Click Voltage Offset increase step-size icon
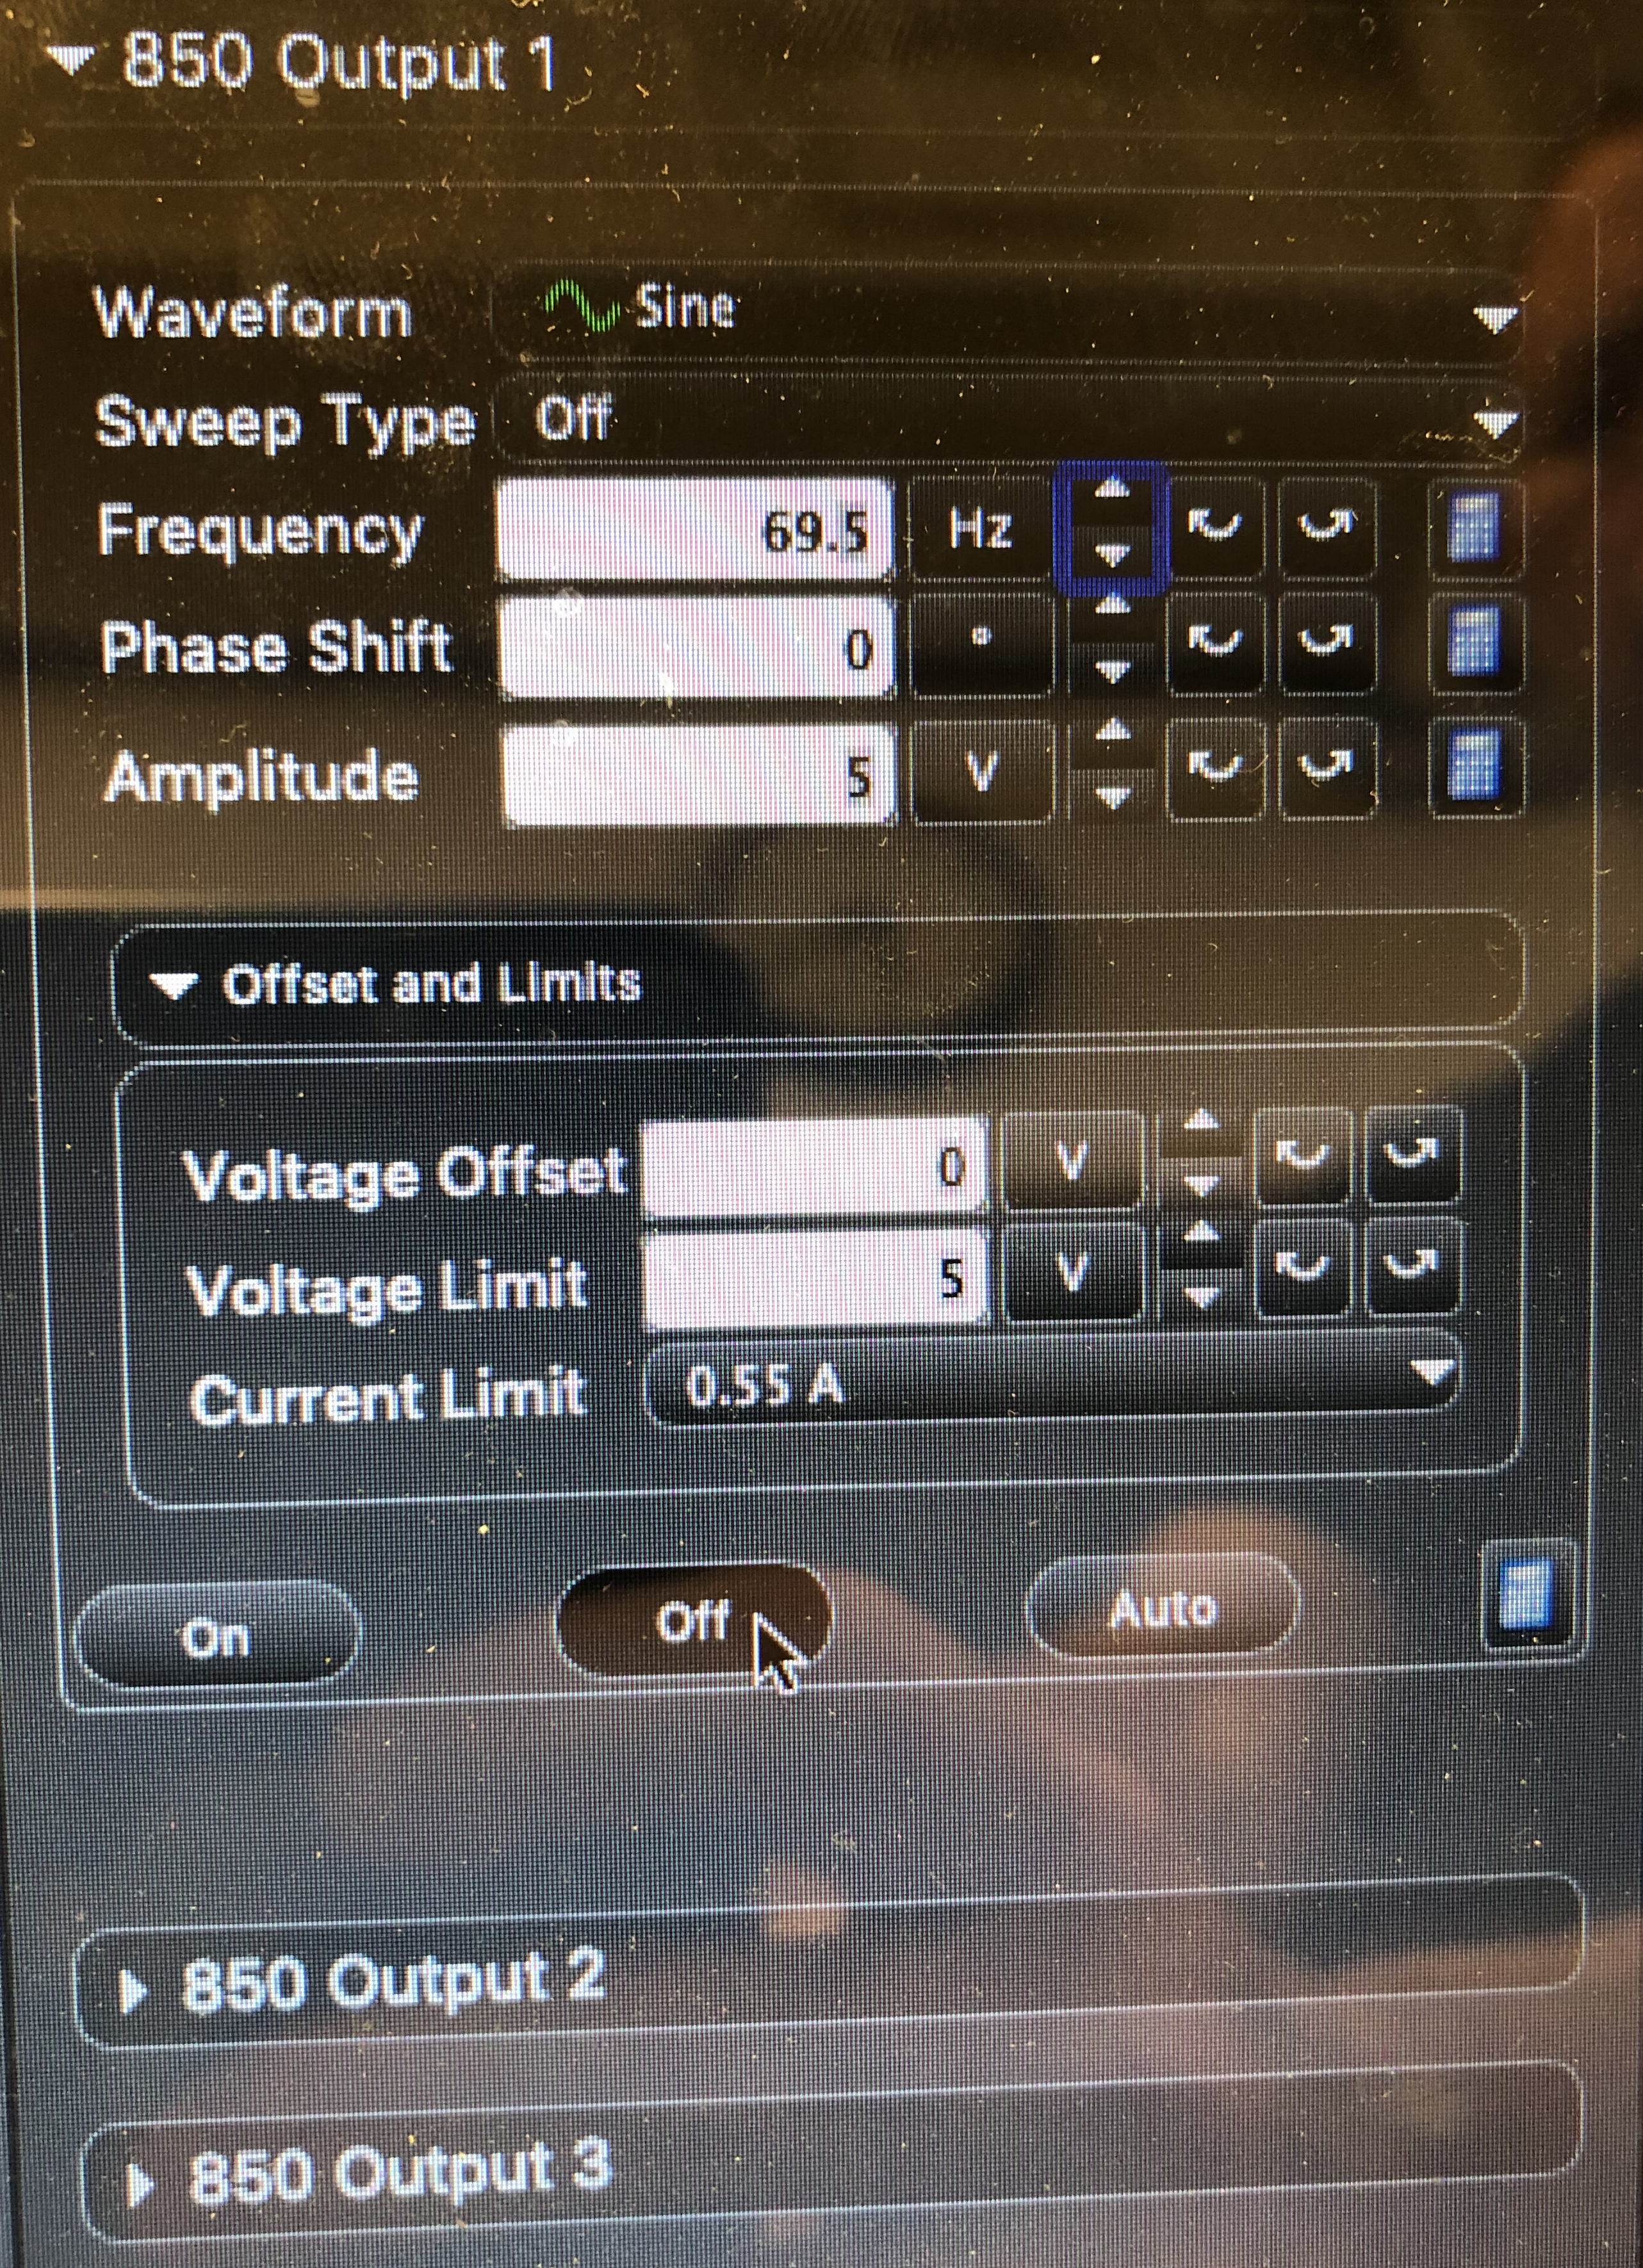The height and width of the screenshot is (2268, 1643). 1411,1155
